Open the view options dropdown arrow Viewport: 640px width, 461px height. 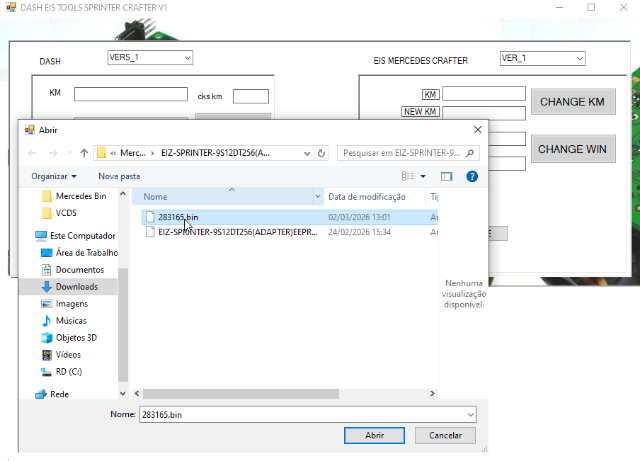[x=423, y=176]
